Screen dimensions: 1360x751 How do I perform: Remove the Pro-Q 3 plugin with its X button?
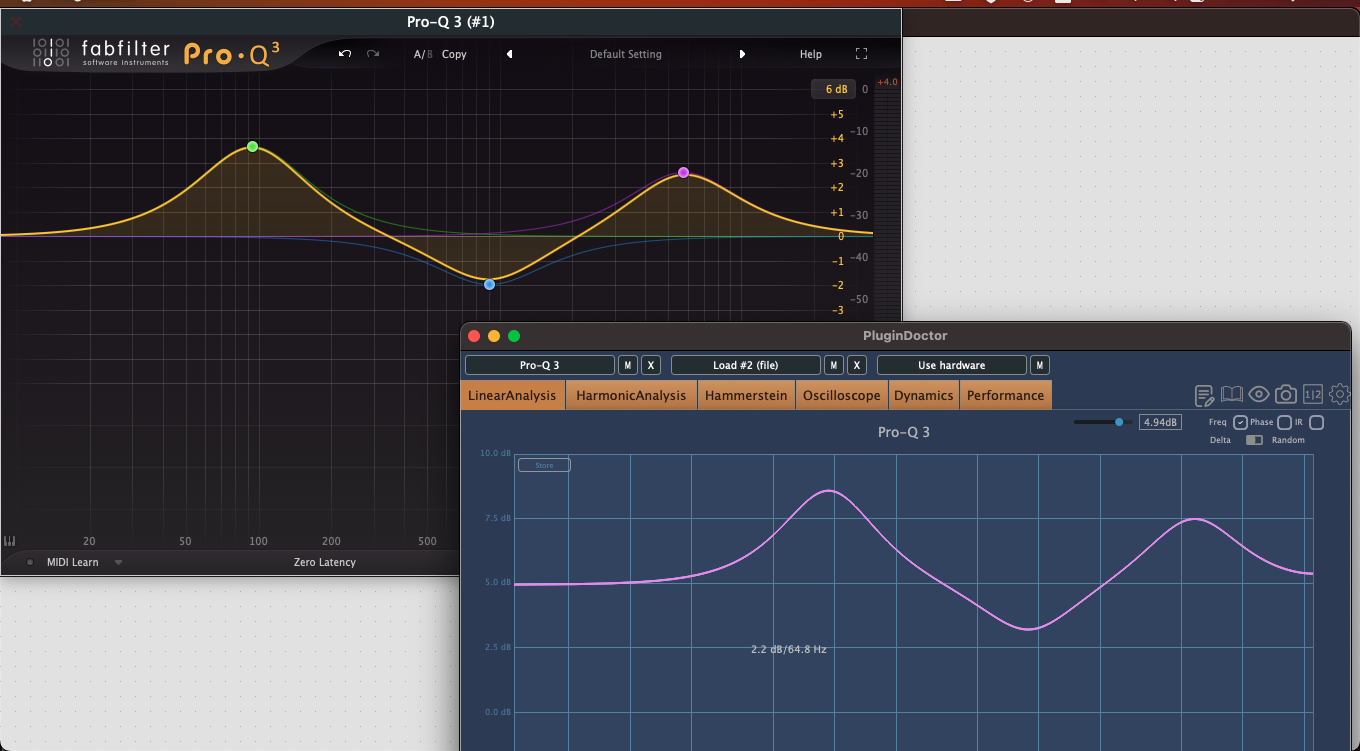pos(650,365)
